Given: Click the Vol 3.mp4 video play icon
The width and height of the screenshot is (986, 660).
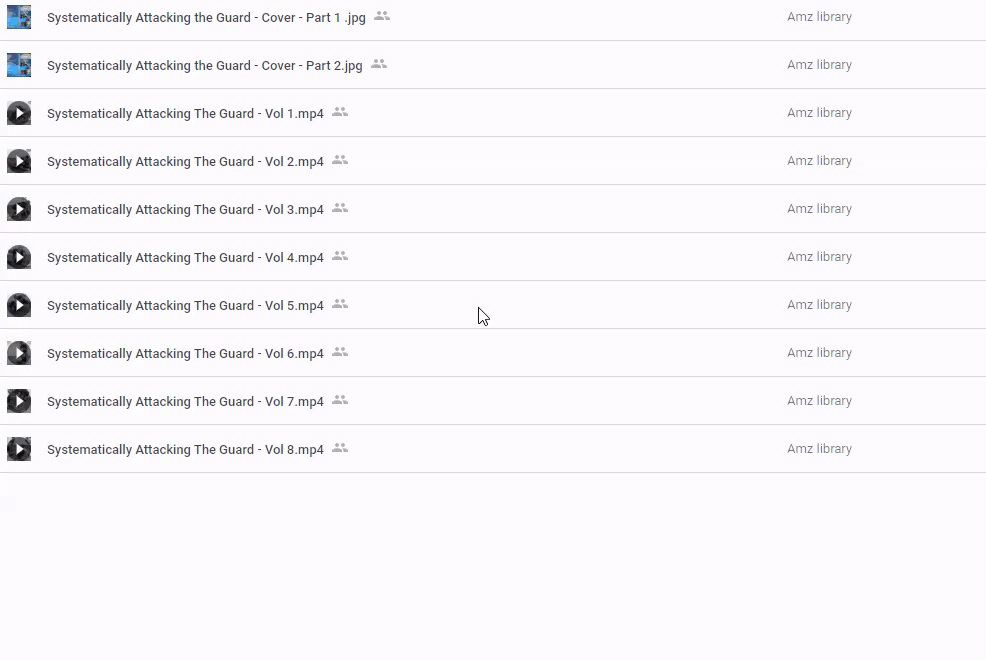Looking at the screenshot, I should pos(19,209).
